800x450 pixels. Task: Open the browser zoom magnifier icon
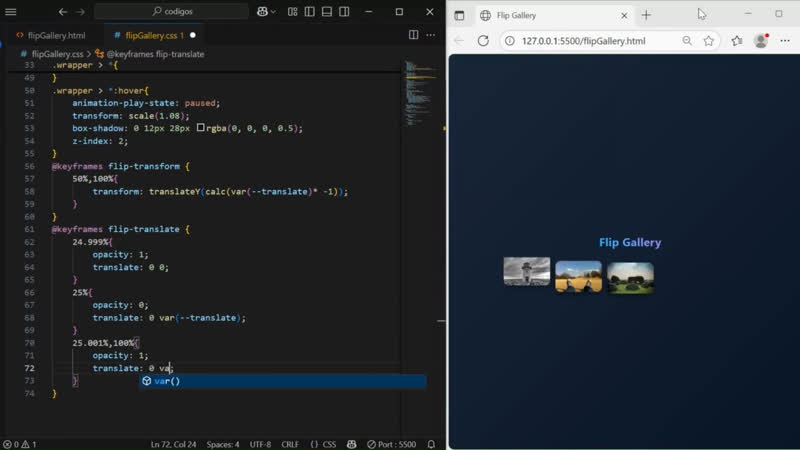(687, 41)
